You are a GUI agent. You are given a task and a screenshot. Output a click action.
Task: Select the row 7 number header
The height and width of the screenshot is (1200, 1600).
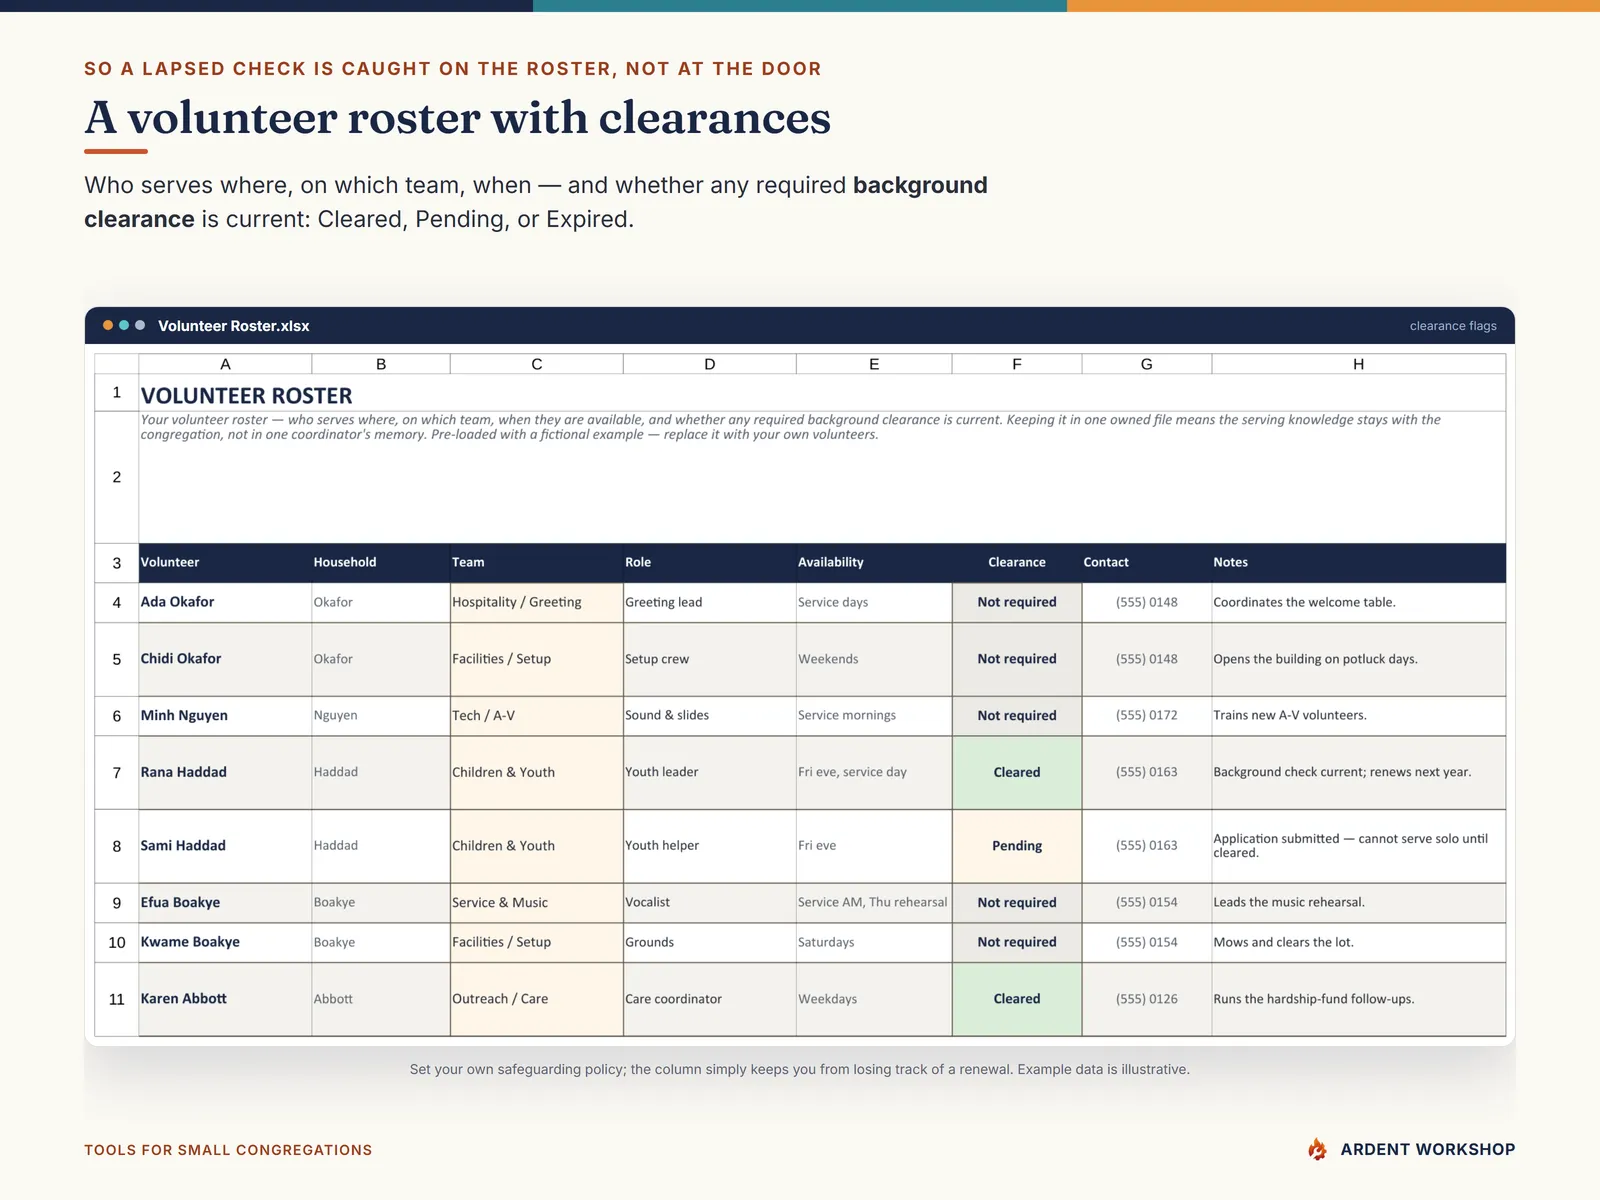click(117, 773)
